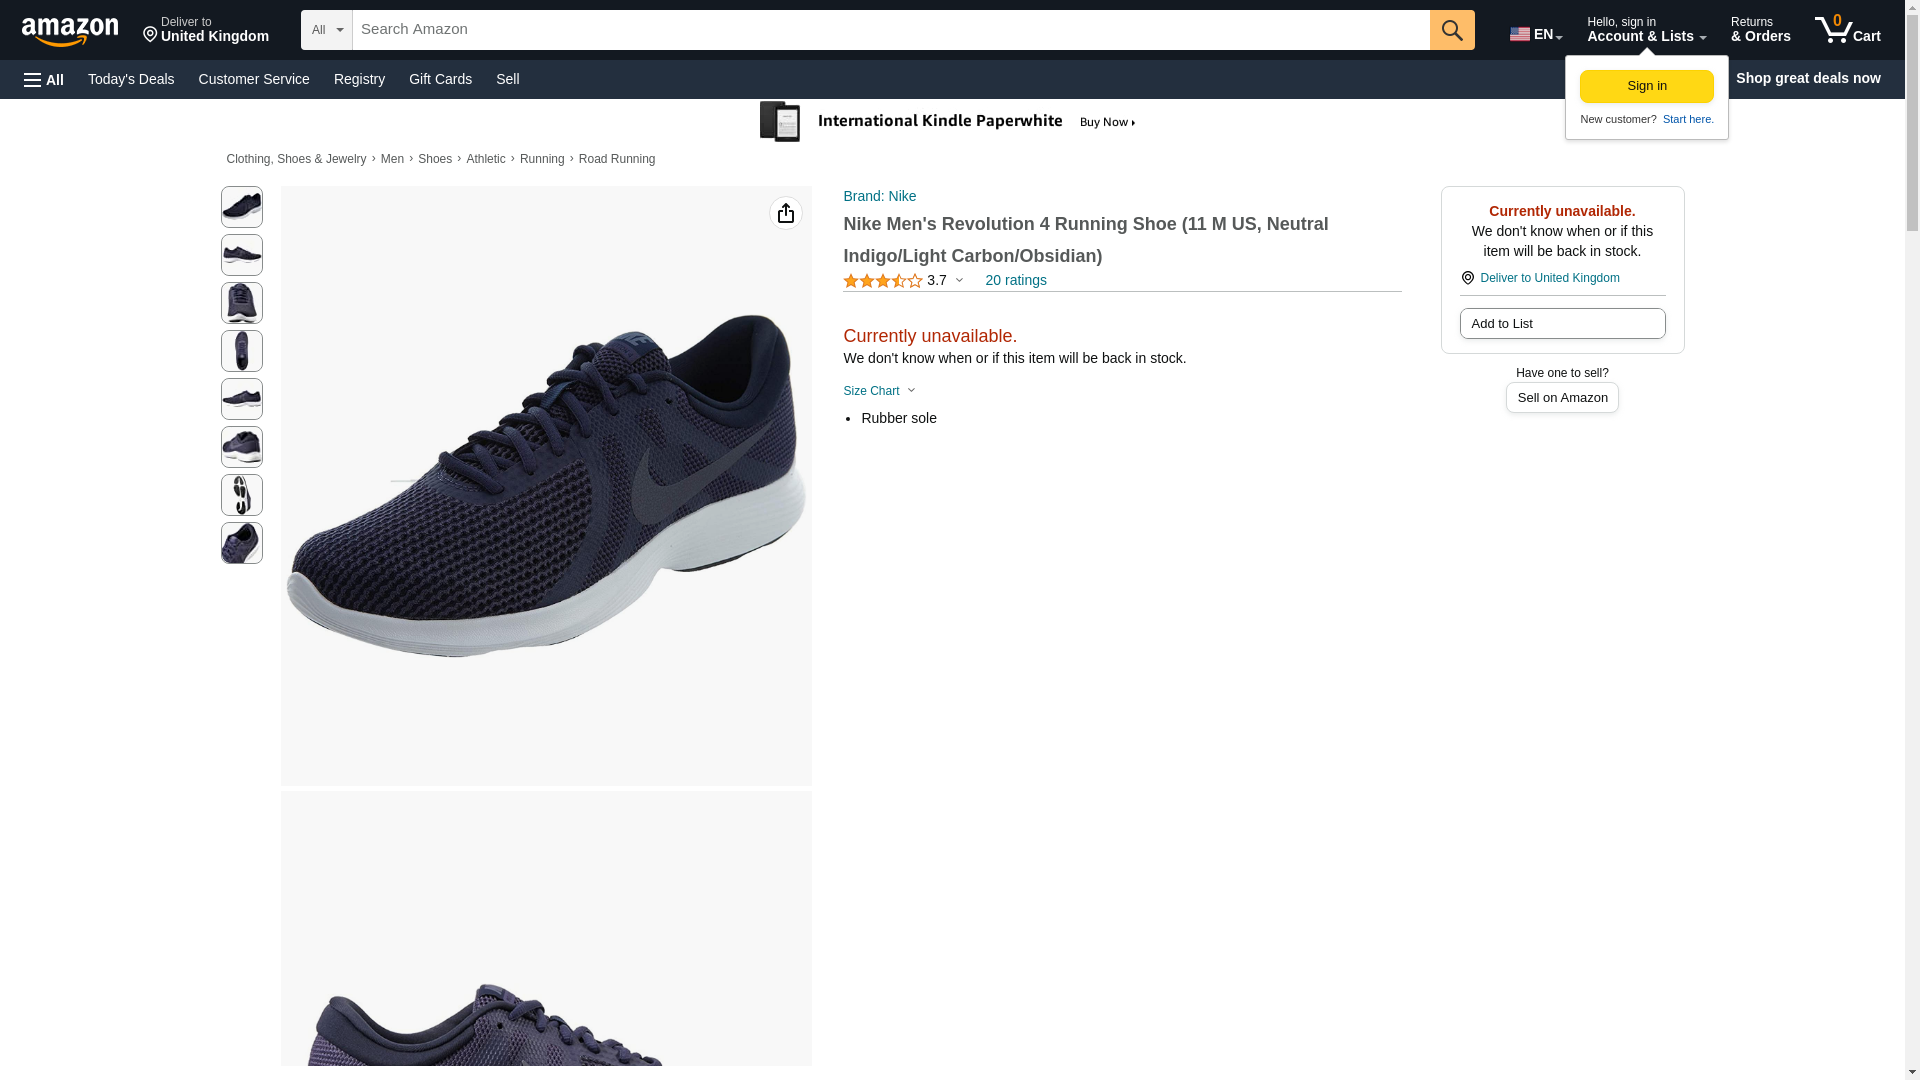1920x1080 pixels.
Task: Select the first shoe thumbnail
Action: click(x=242, y=207)
